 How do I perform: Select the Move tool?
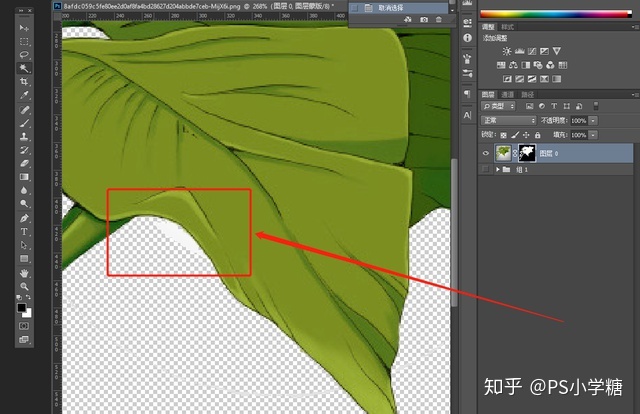24,28
